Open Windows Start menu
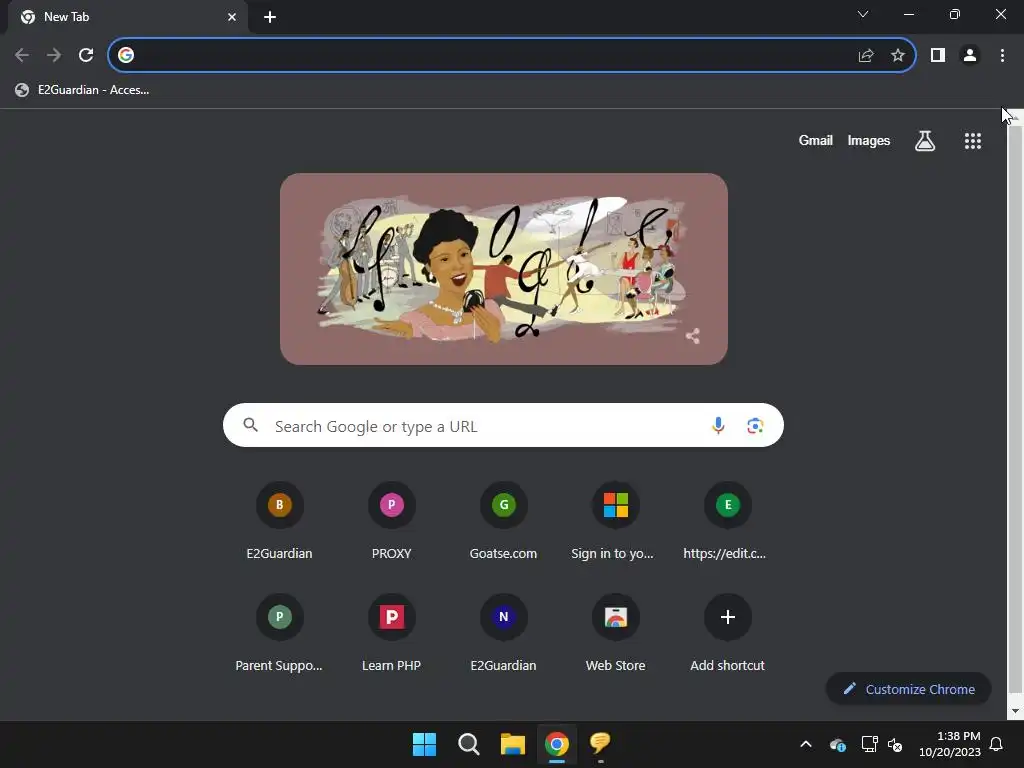The image size is (1024, 768). pyautogui.click(x=424, y=744)
